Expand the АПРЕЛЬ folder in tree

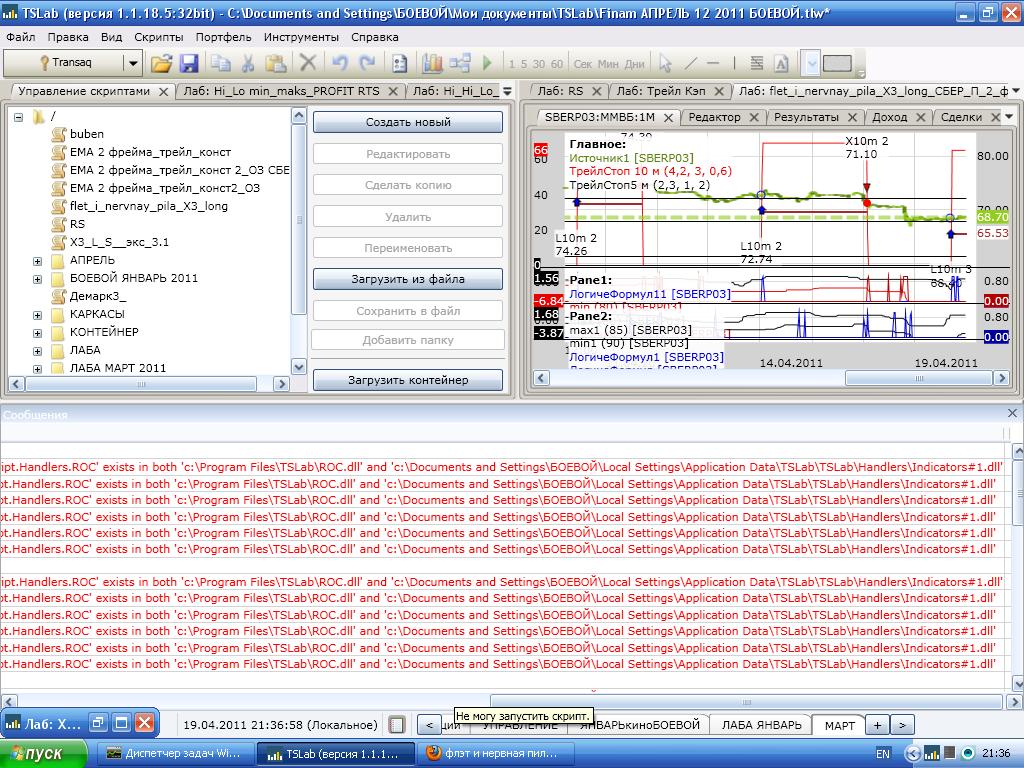[38, 261]
